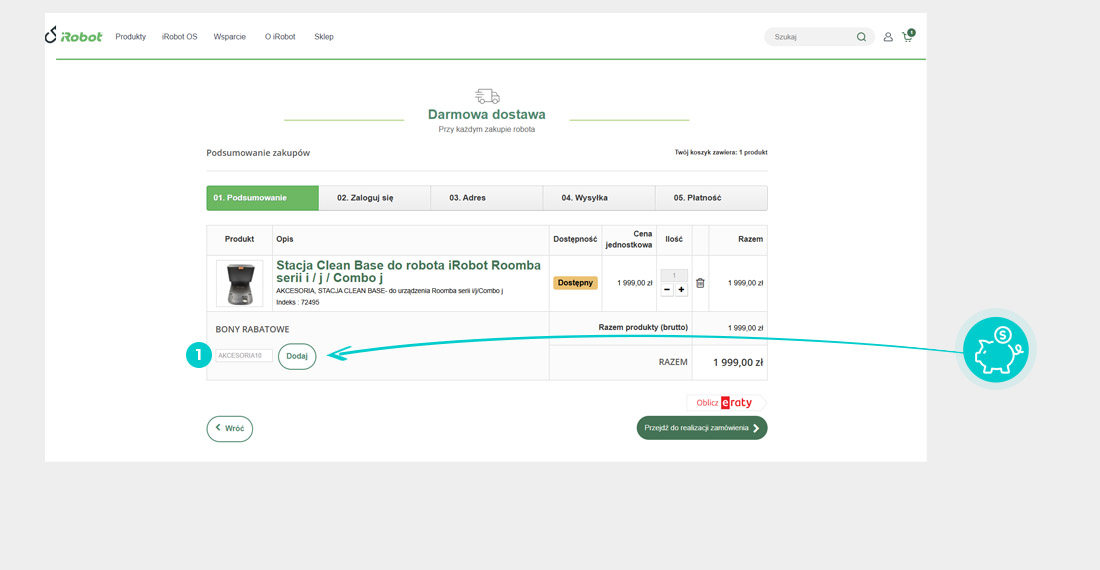
Task: Click the Oblicz eRaty button
Action: tap(725, 402)
